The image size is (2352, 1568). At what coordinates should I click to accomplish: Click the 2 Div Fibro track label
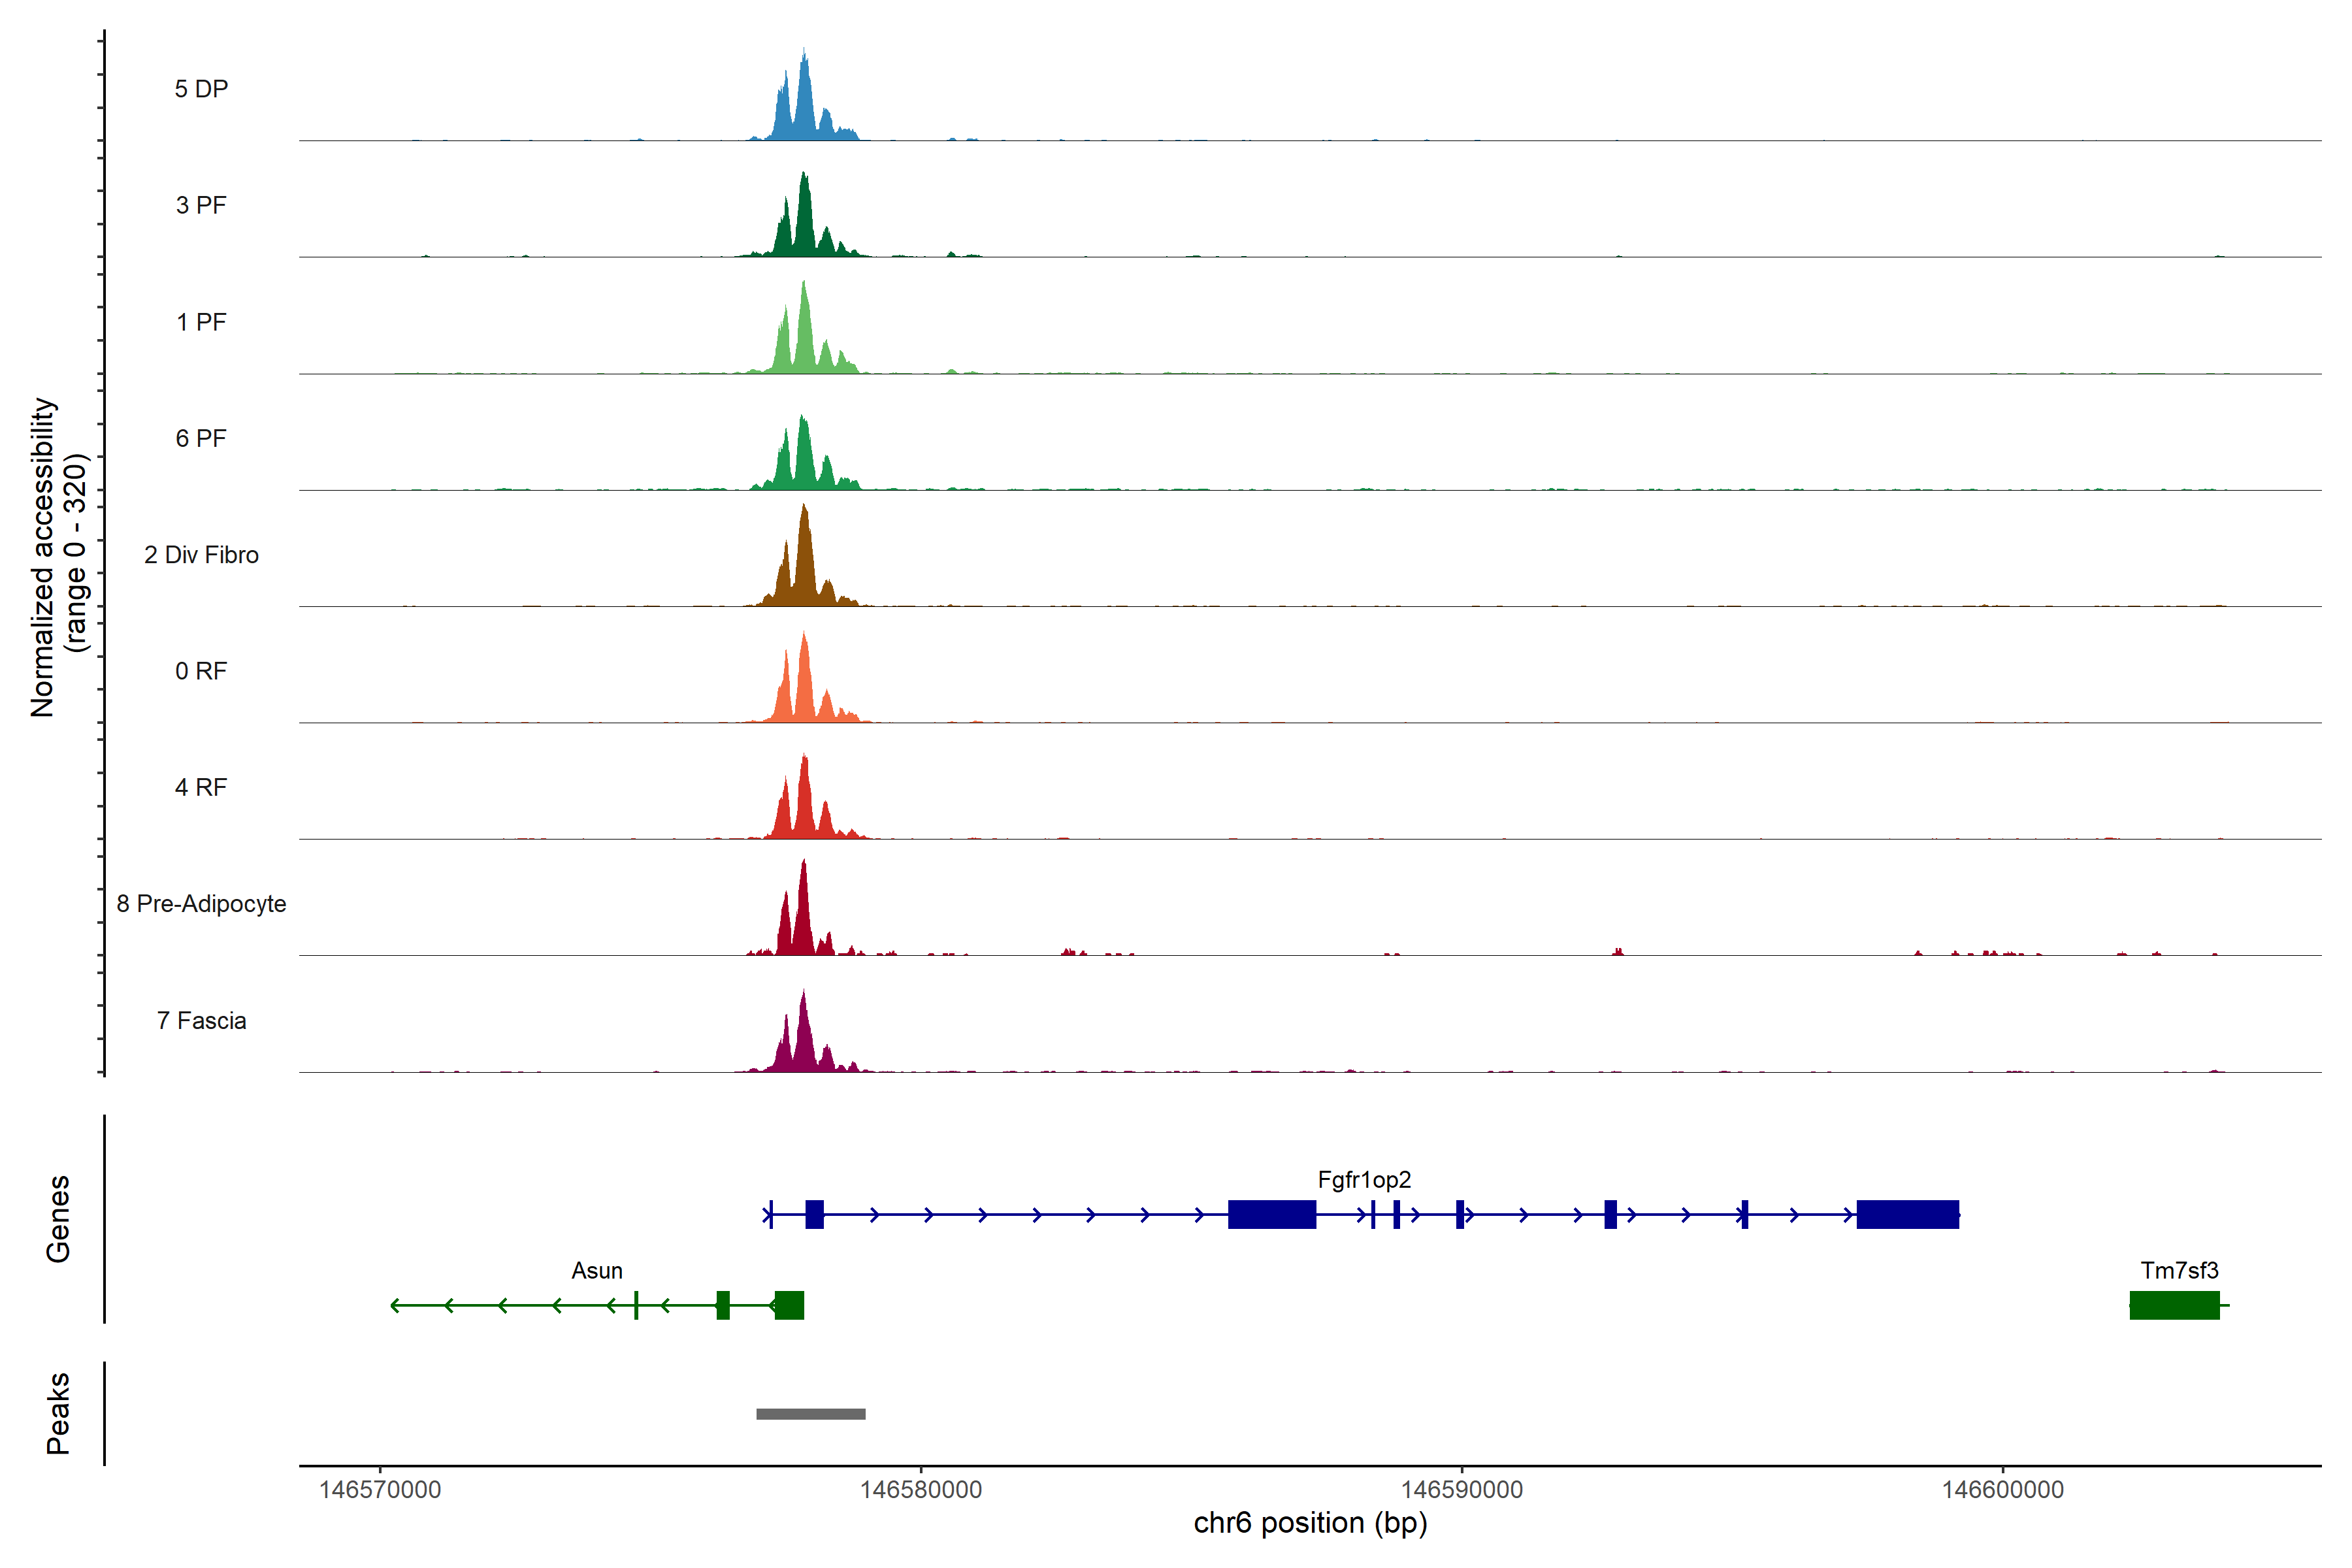coord(201,555)
